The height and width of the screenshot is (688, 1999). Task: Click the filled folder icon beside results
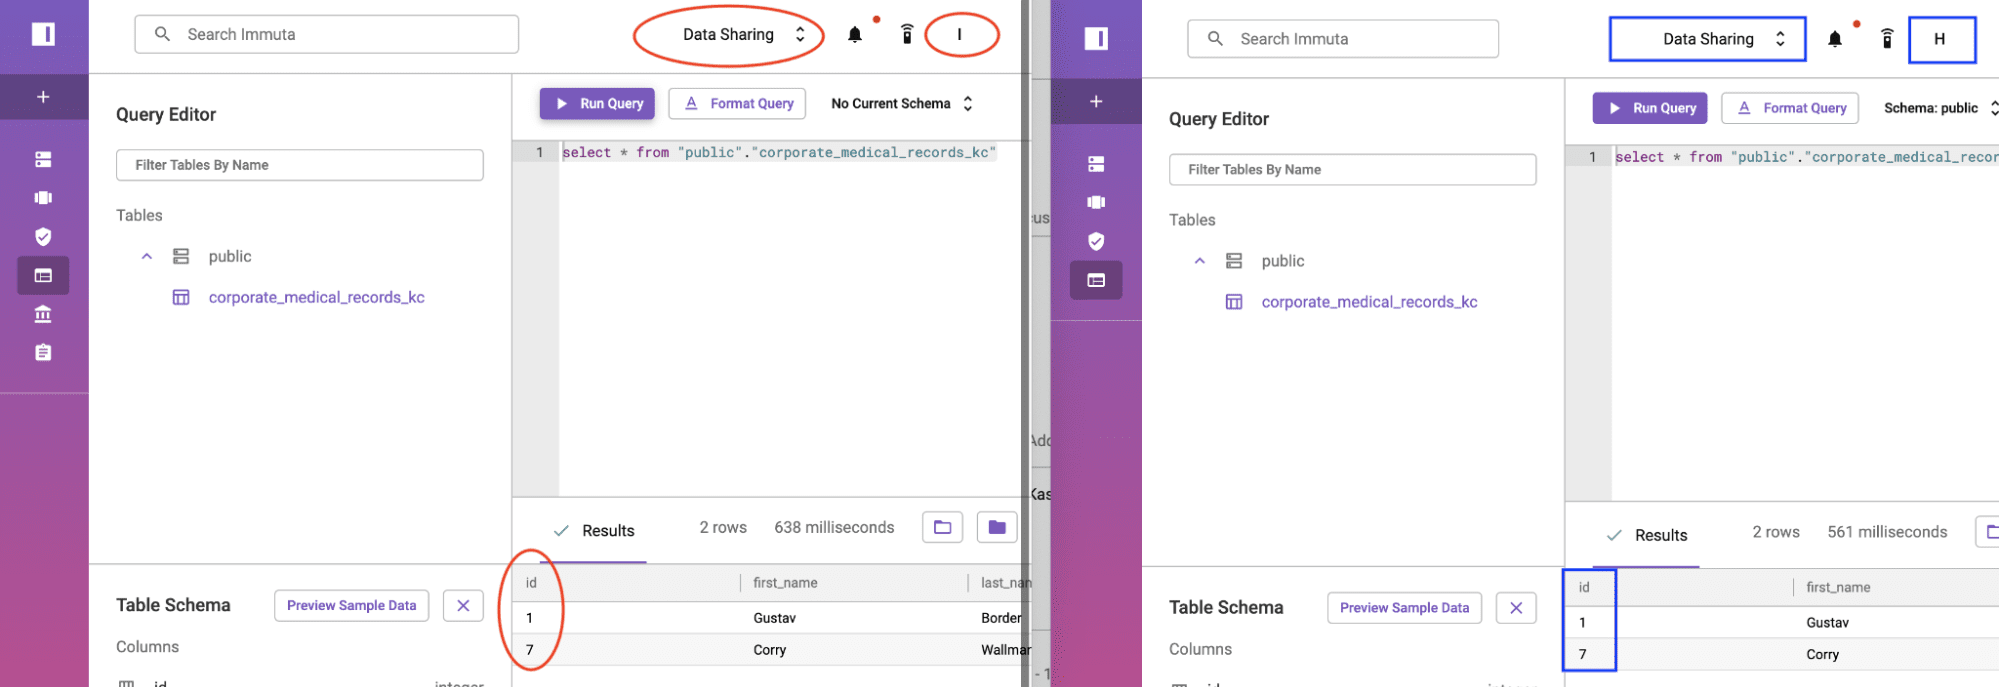pos(996,527)
